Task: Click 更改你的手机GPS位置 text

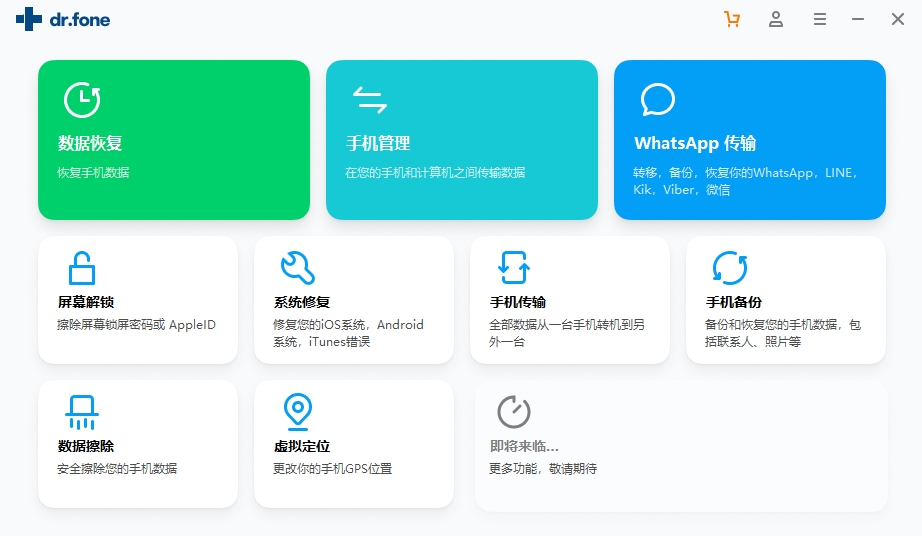Action: click(x=332, y=468)
